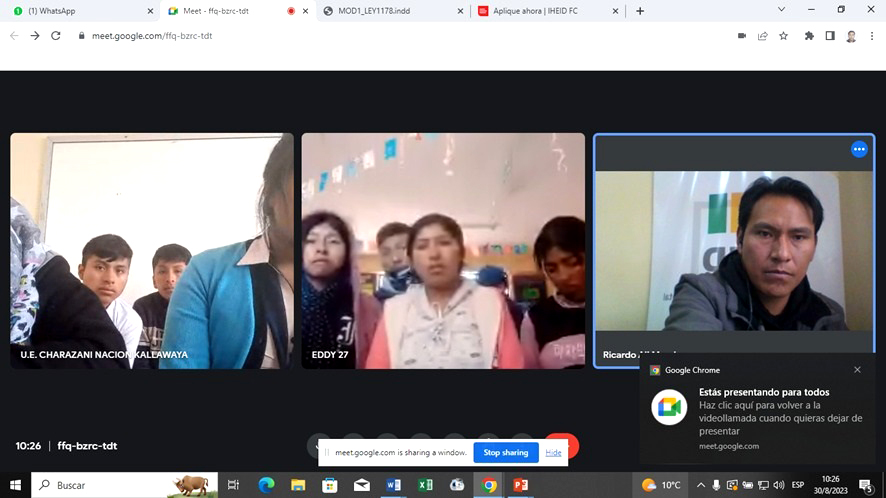Open the Chrome extensions puzzle icon
Screen dimensions: 886x498
(809, 36)
